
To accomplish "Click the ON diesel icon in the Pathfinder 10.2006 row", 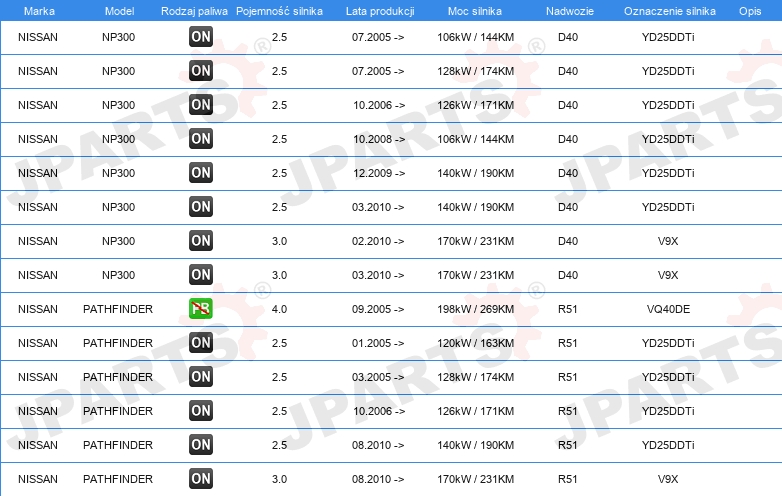I will (x=201, y=411).
